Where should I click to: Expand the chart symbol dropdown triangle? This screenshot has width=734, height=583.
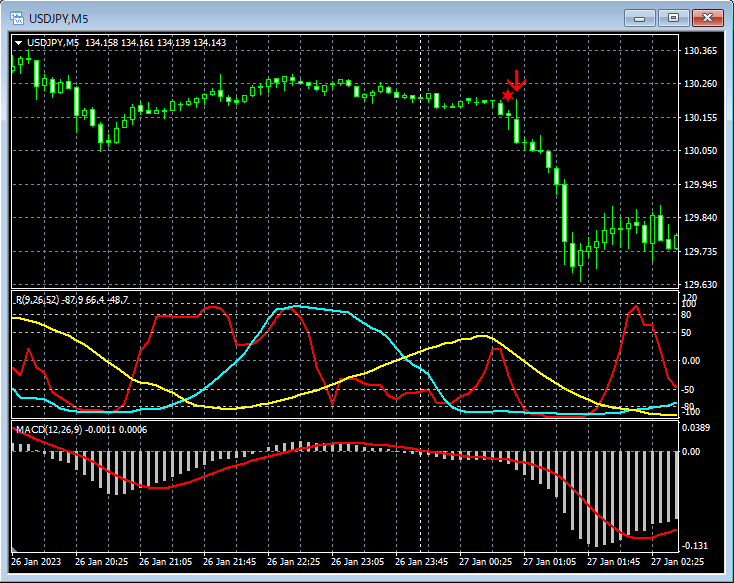pyautogui.click(x=18, y=43)
